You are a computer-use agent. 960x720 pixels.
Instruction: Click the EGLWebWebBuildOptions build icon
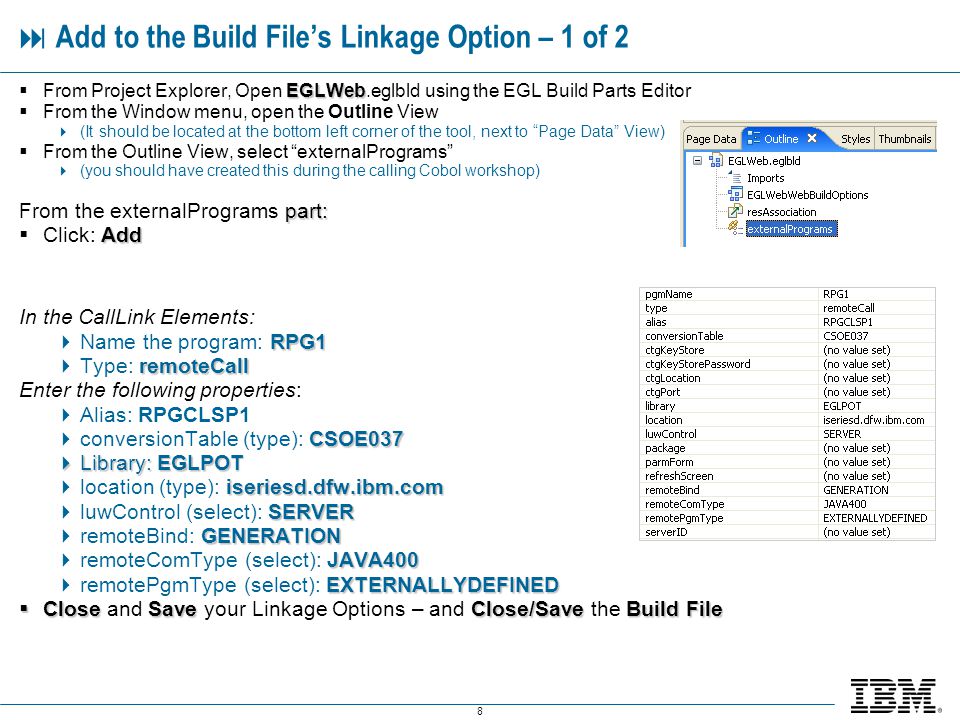point(735,195)
